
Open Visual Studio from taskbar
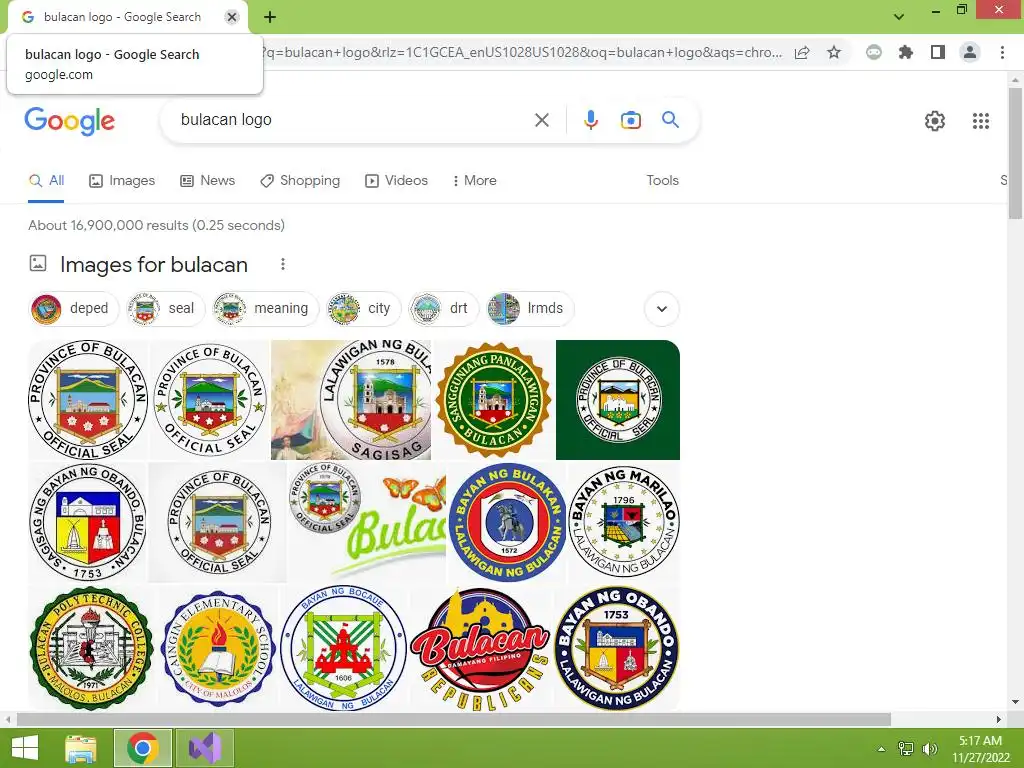pyautogui.click(x=205, y=748)
